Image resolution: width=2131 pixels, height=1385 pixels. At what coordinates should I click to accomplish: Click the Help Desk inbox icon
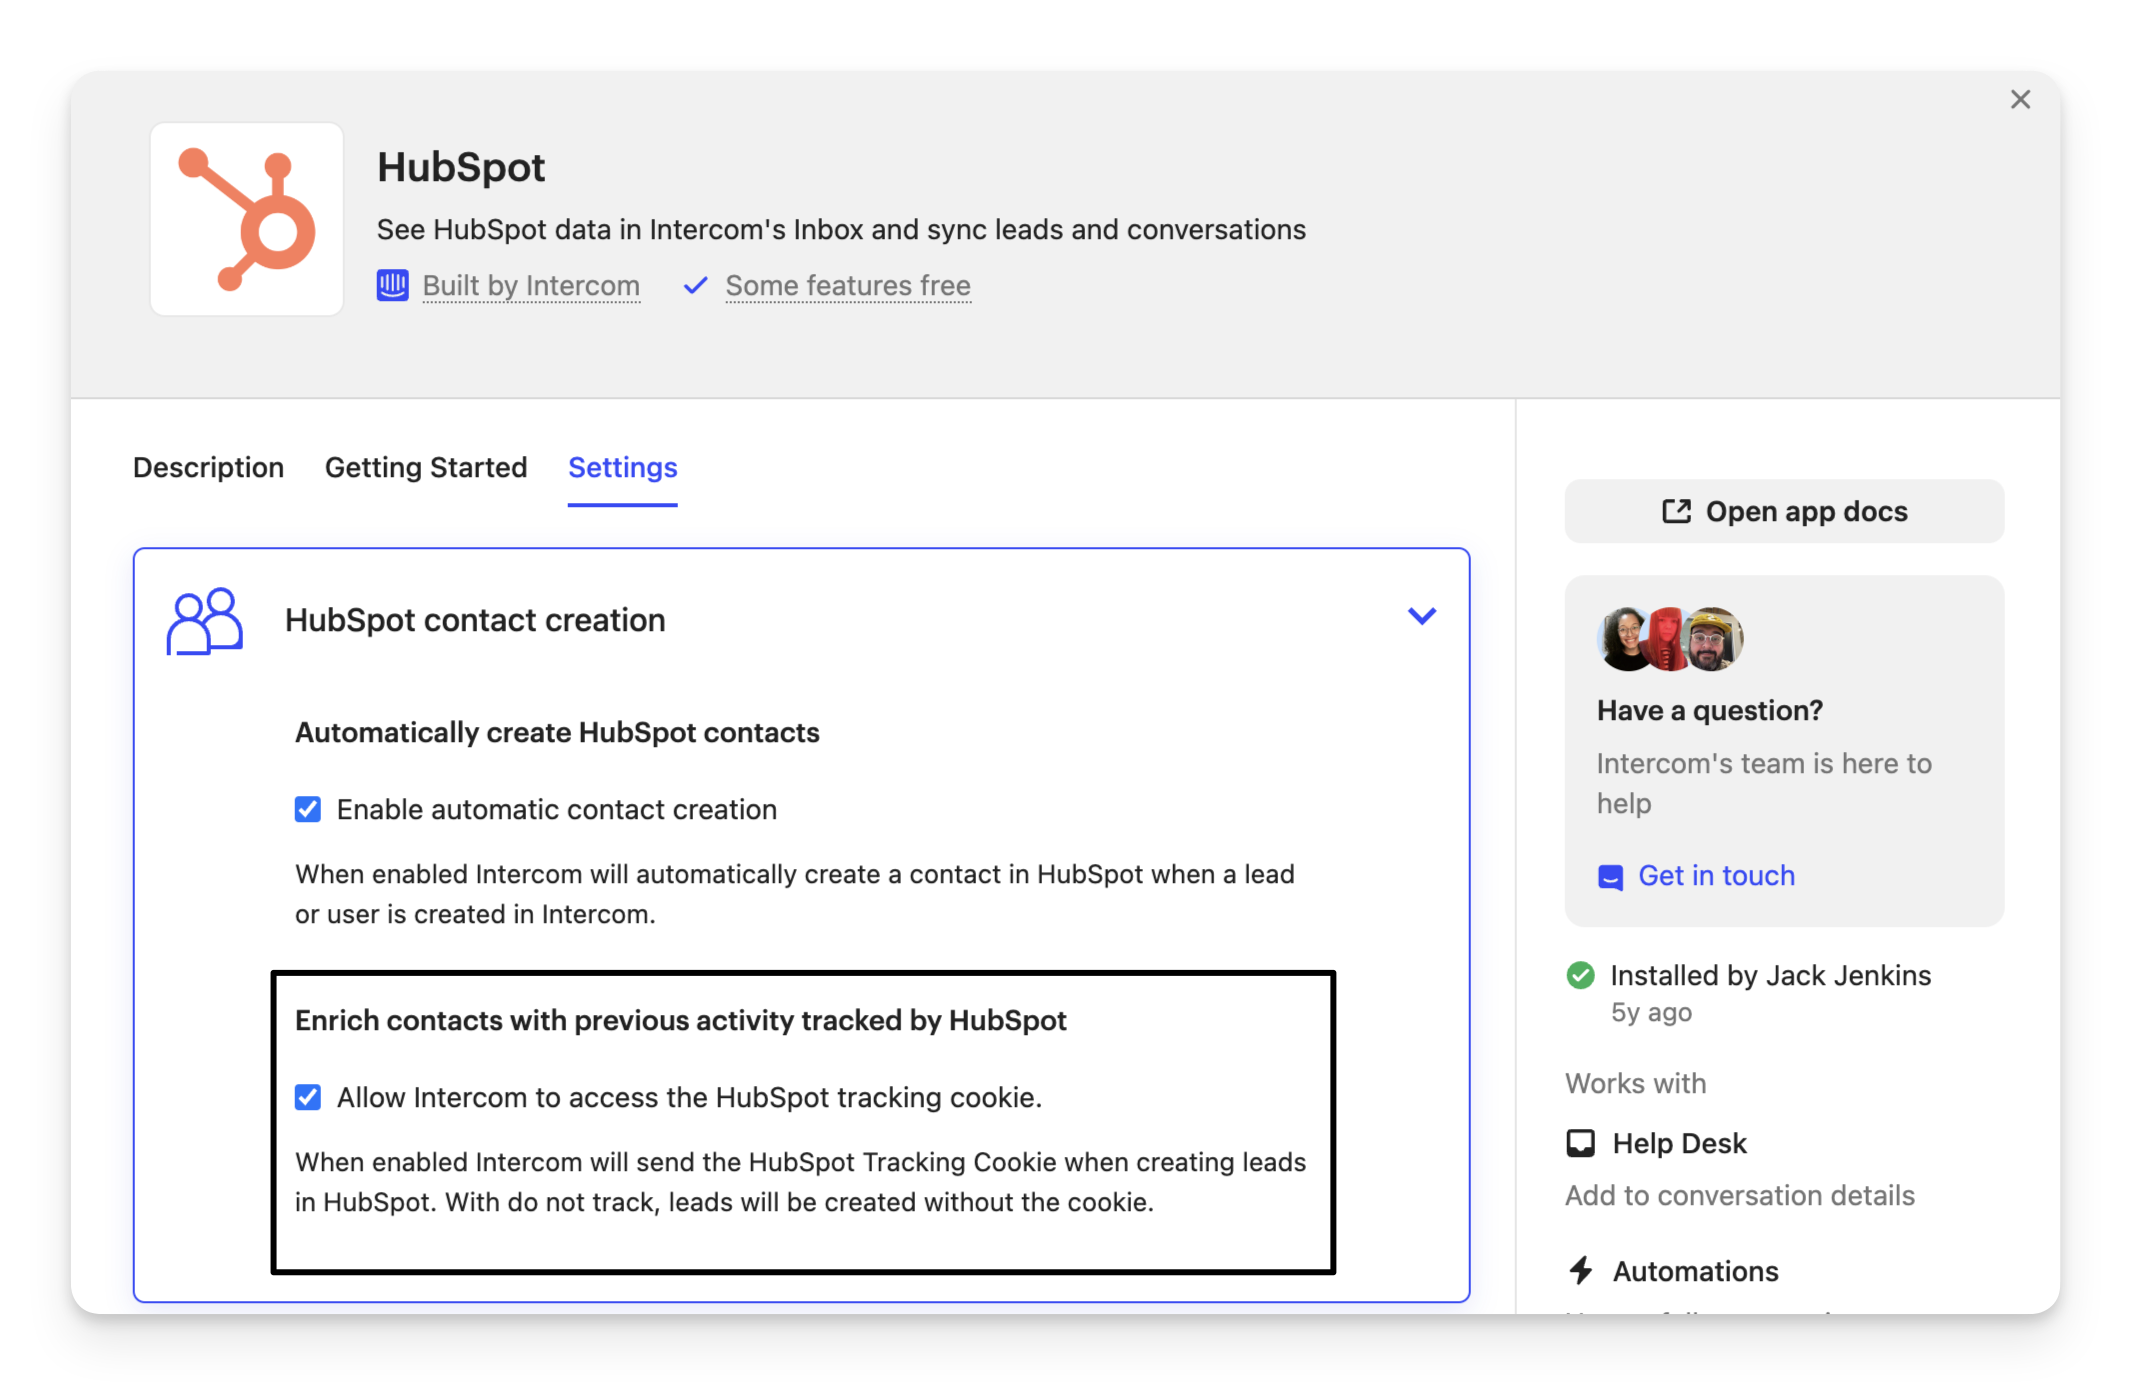click(x=1580, y=1143)
